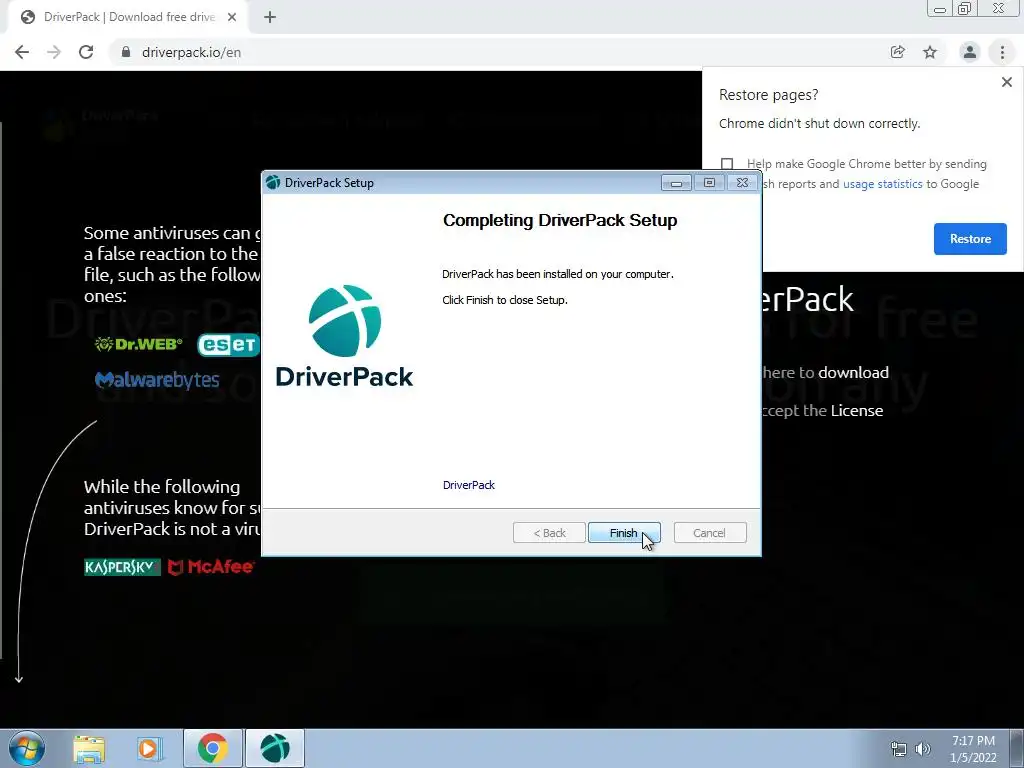
Task: Click the volume speaker tray icon
Action: click(922, 749)
